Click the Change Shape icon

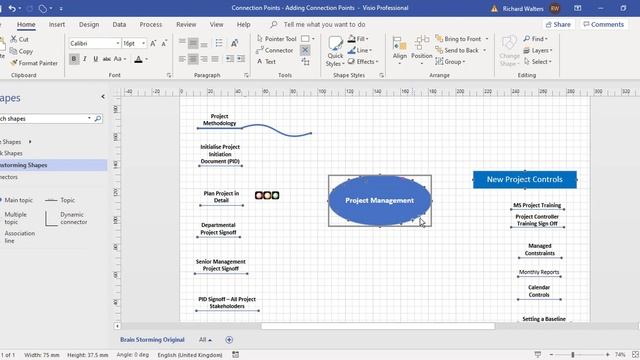pos(509,51)
